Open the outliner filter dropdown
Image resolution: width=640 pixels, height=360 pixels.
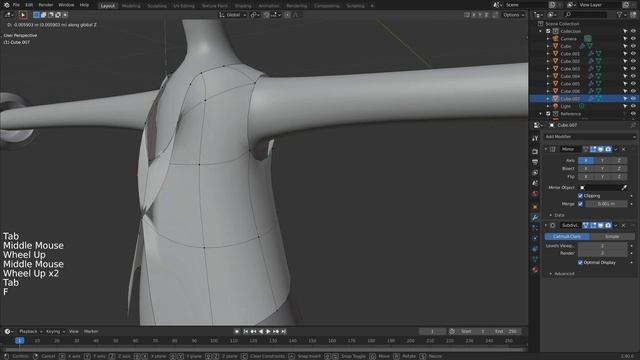coord(621,15)
